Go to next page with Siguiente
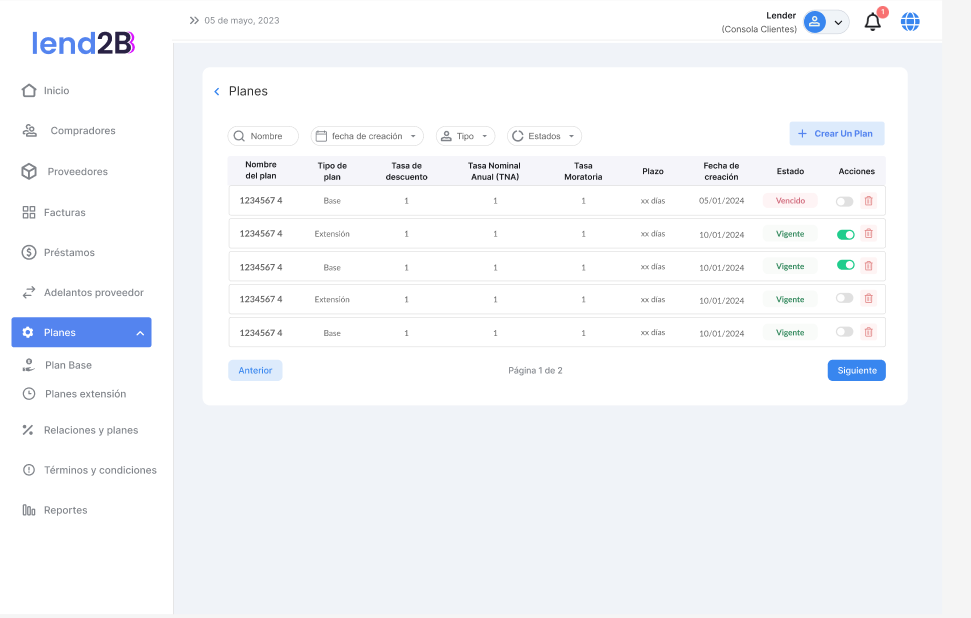 (856, 370)
